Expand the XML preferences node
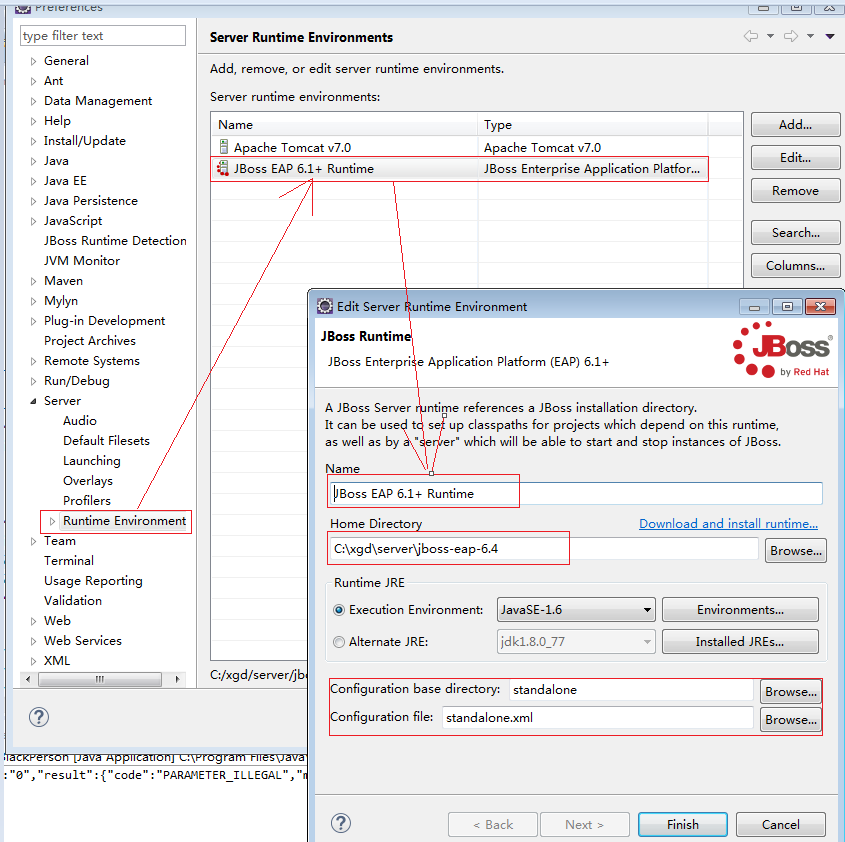This screenshot has height=842, width=845. (33, 661)
